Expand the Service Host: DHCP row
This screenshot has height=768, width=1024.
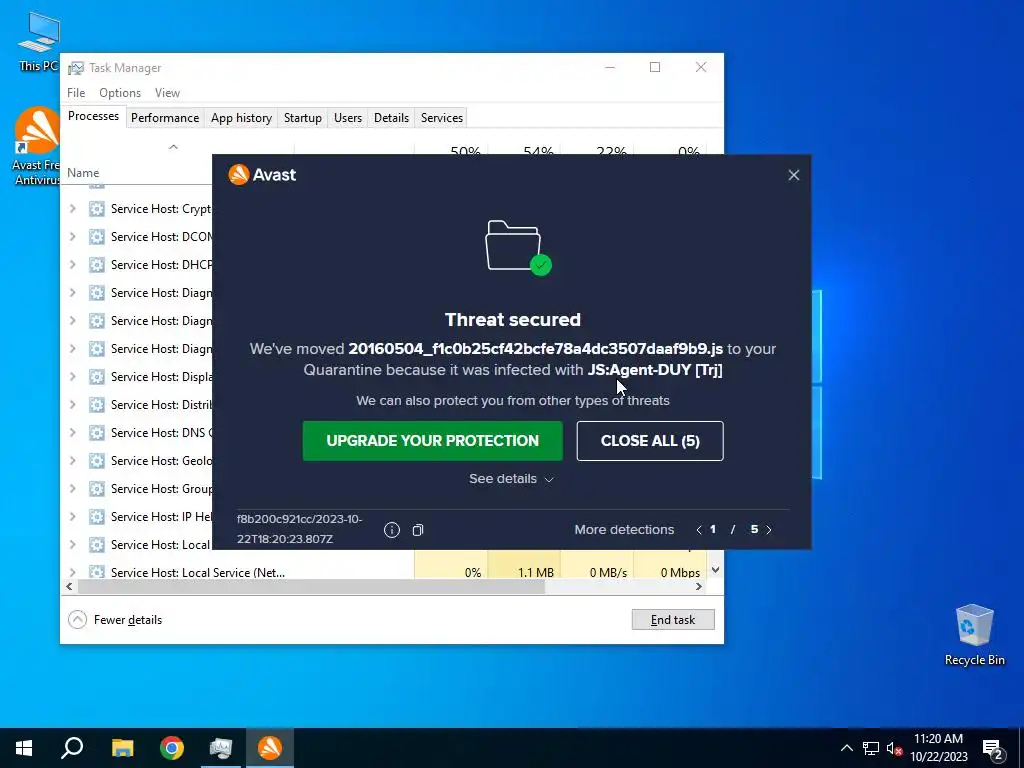coord(72,264)
